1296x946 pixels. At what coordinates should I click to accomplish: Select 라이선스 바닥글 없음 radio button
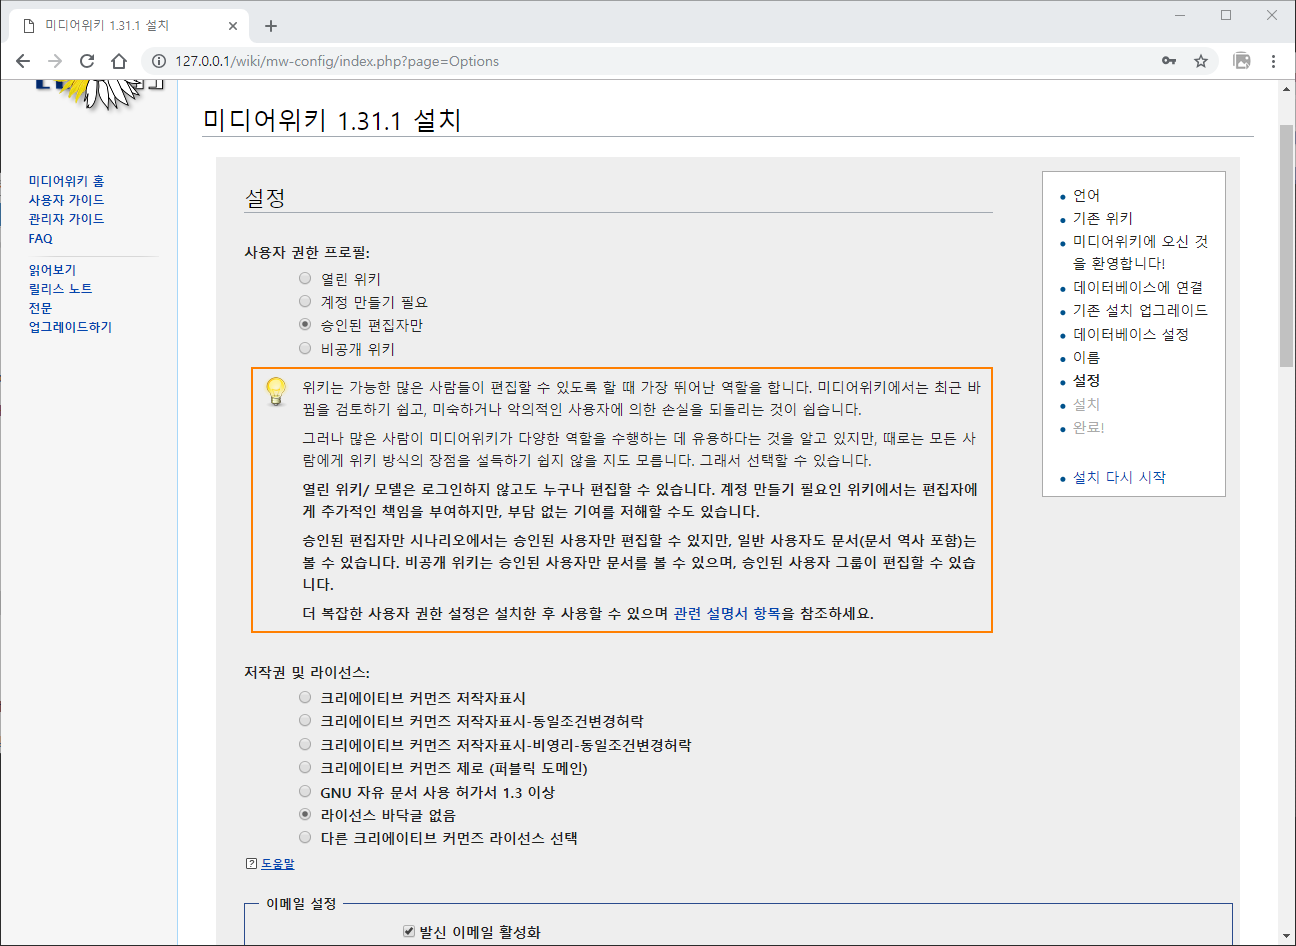[305, 814]
